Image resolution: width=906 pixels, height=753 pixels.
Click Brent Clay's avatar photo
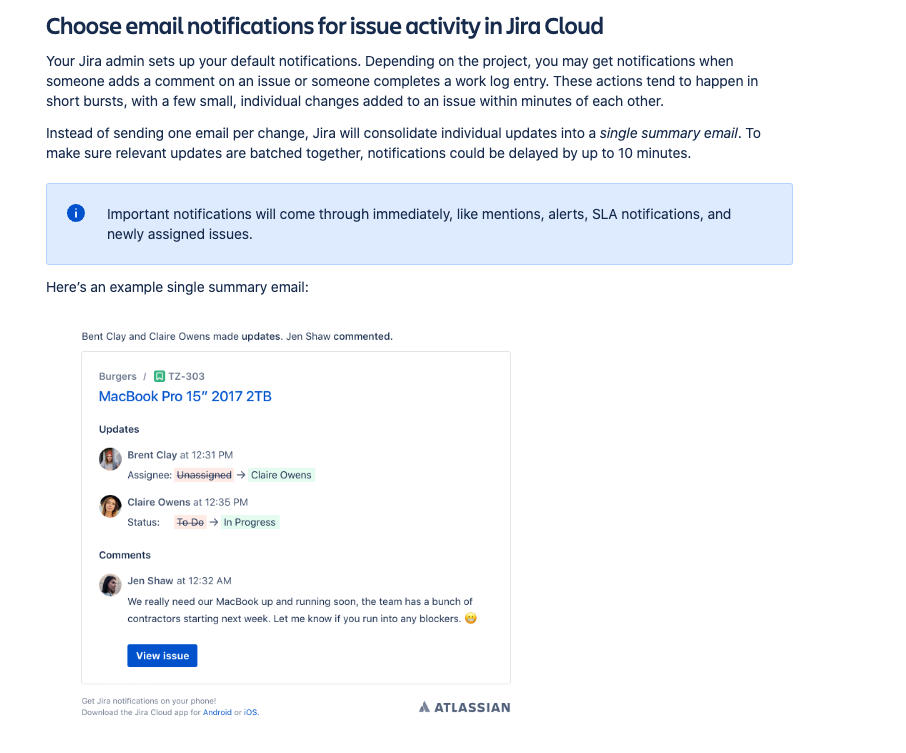point(110,459)
